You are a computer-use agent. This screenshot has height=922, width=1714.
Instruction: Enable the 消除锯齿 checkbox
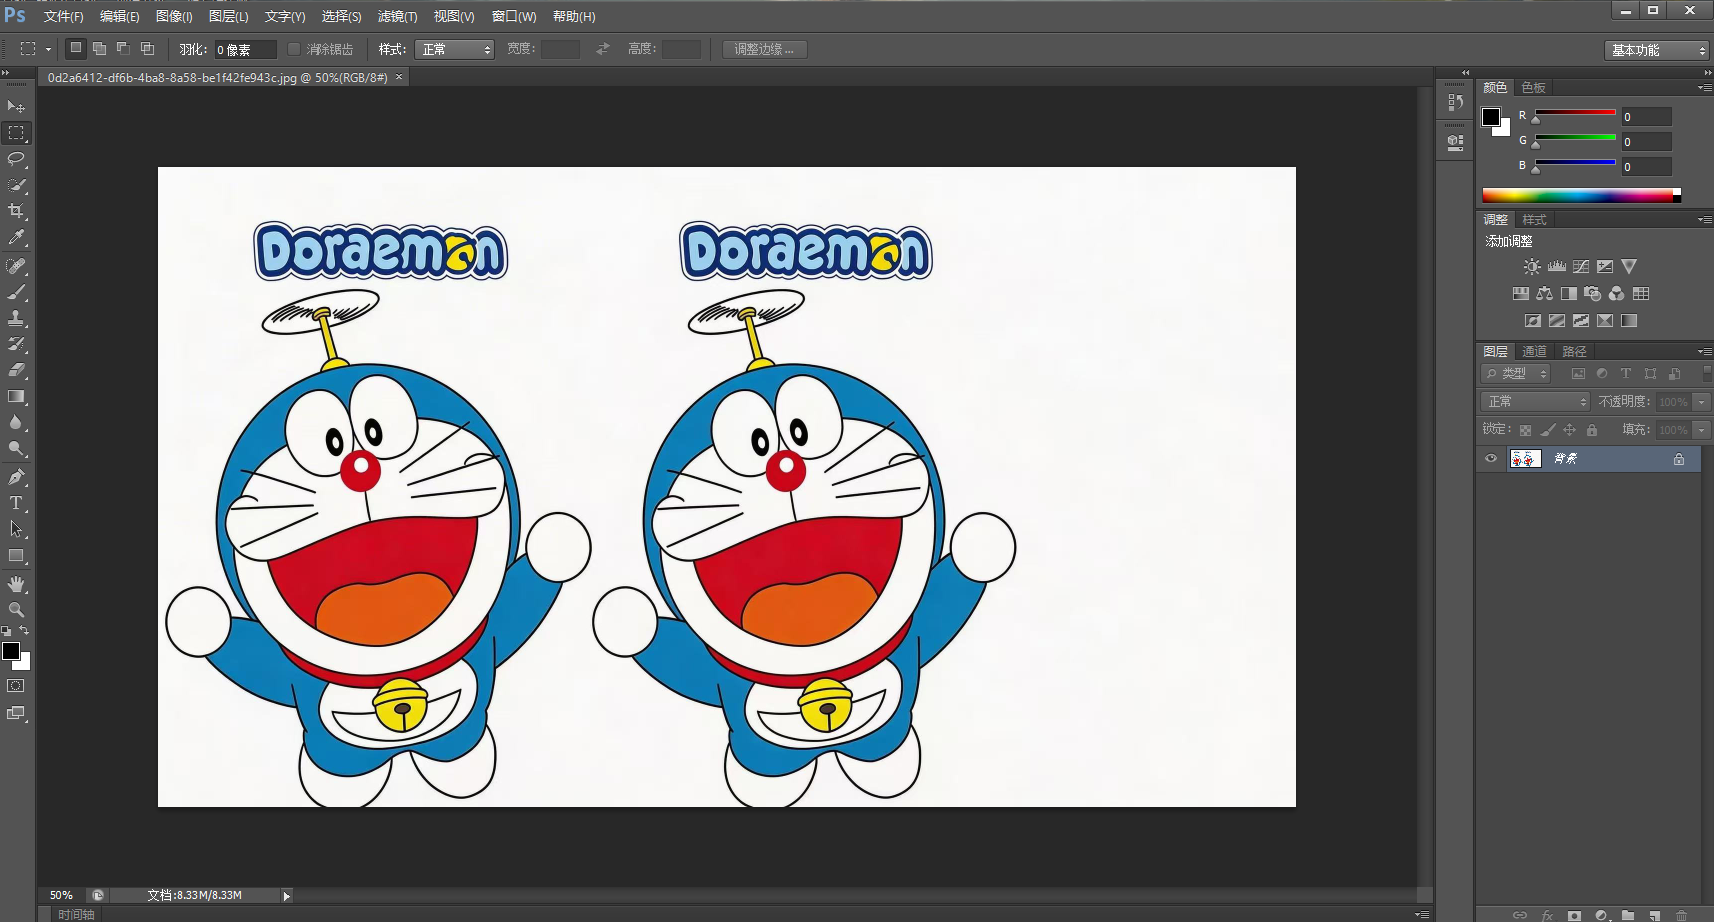[x=294, y=49]
